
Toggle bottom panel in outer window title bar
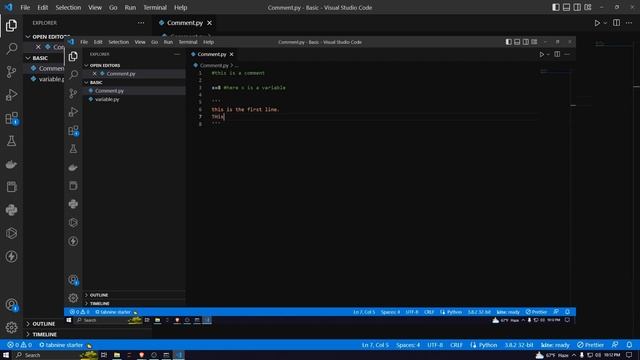(x=567, y=7)
